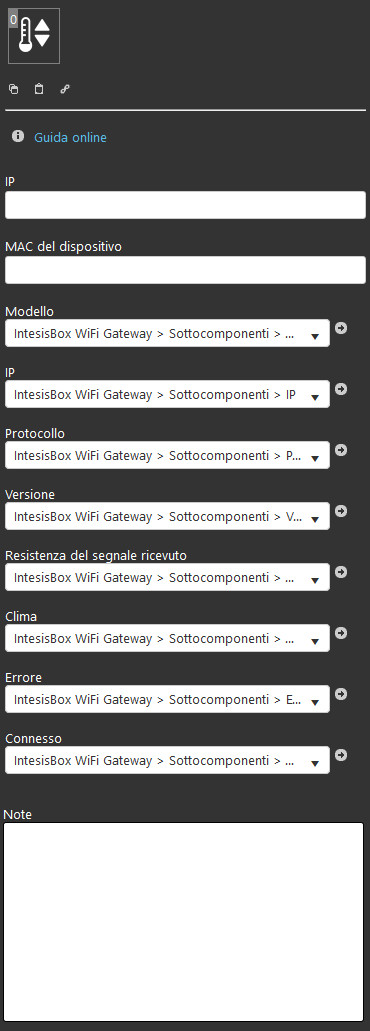
Task: Click the arrow icon next to the IP dropdown
Action: coord(340,389)
